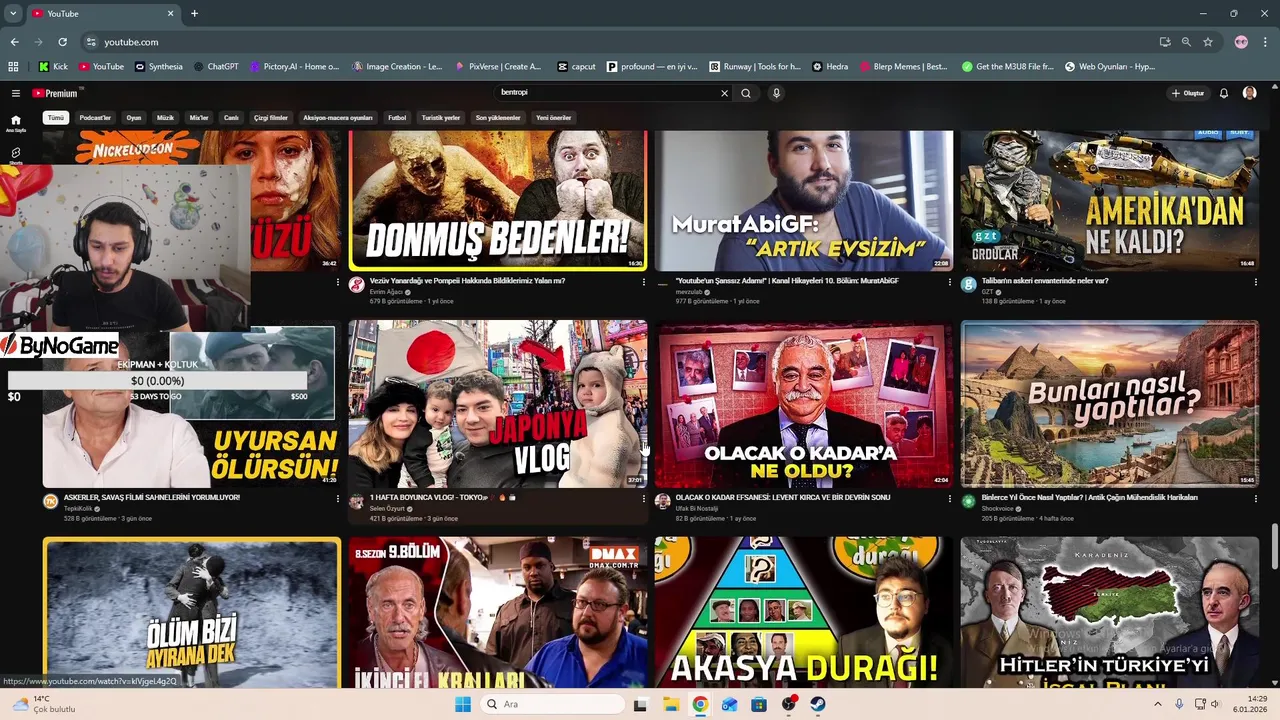Screen dimensions: 1280x720
Task: Bookmark this page with the star icon
Action: coord(1208,42)
